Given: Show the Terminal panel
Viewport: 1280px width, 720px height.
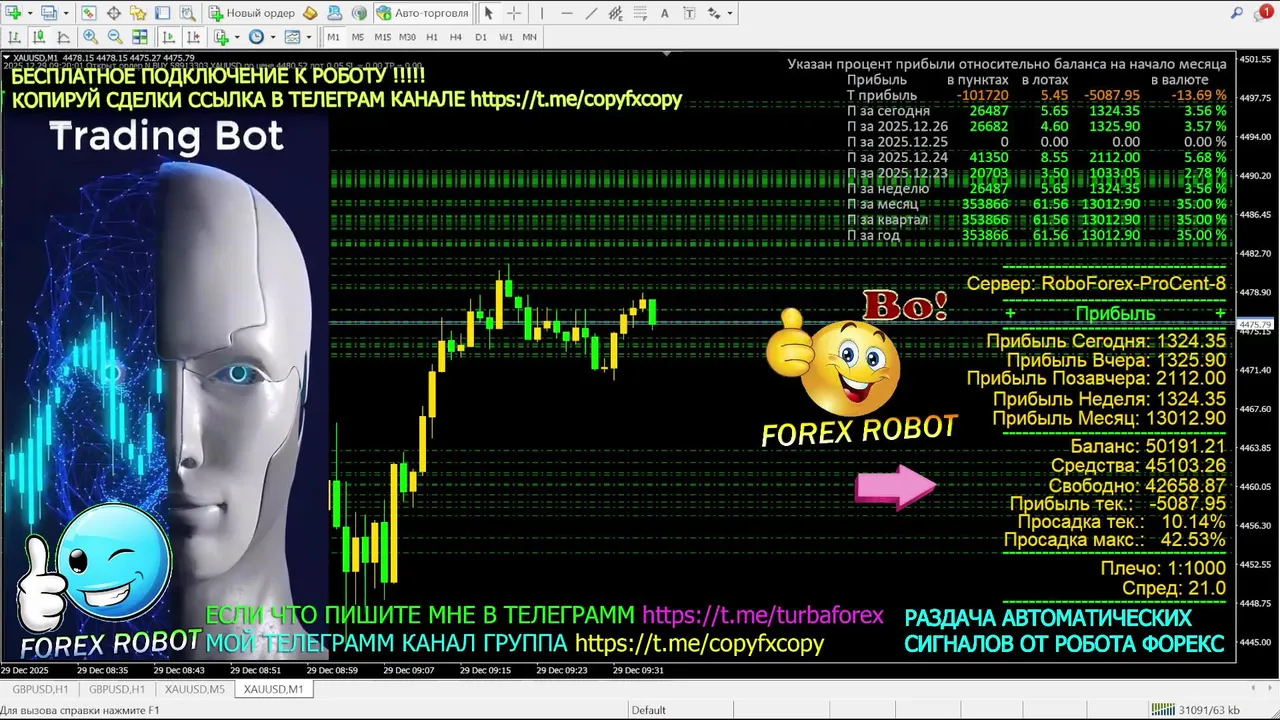Looking at the screenshot, I should (x=162, y=13).
